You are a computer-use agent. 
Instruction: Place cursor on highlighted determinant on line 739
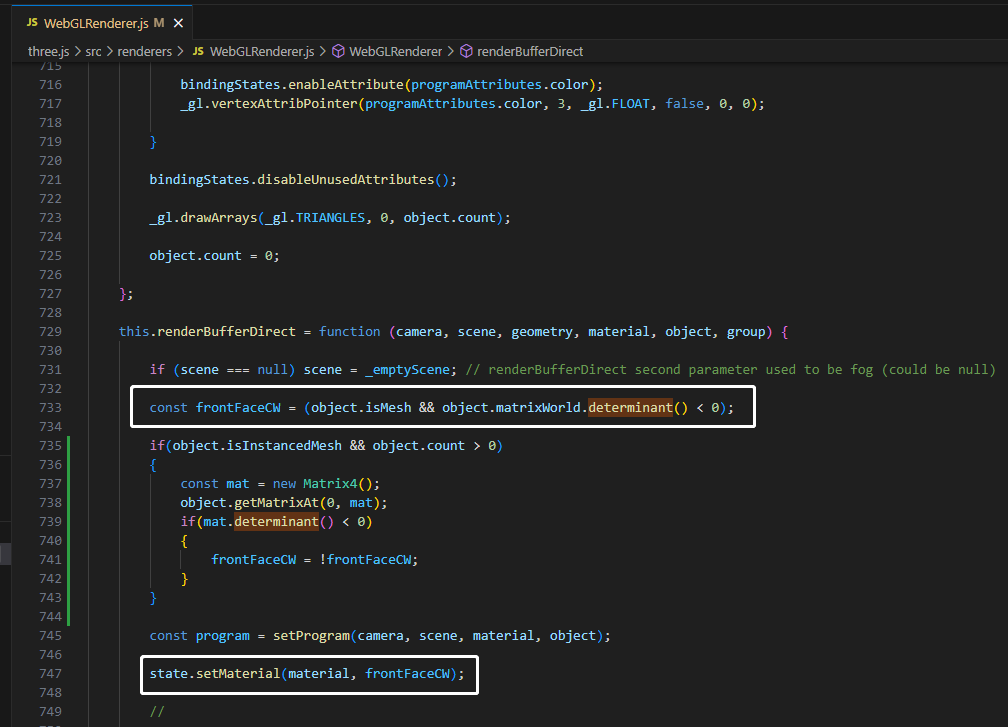coord(276,521)
